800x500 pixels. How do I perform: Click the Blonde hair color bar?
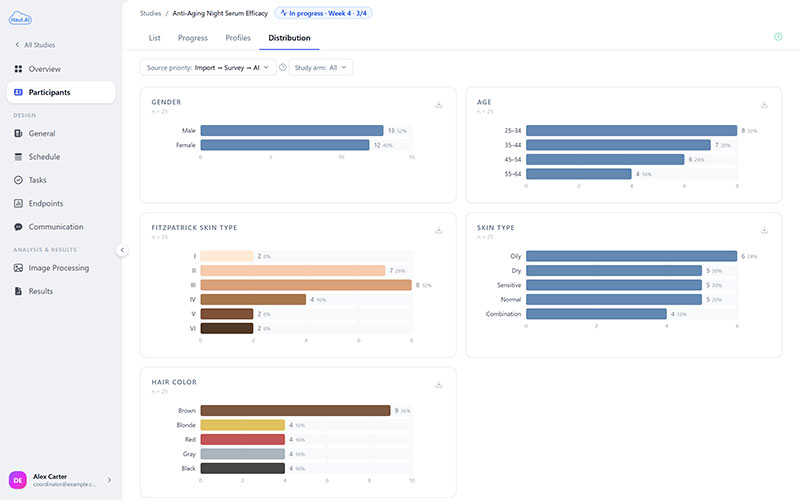click(243, 425)
